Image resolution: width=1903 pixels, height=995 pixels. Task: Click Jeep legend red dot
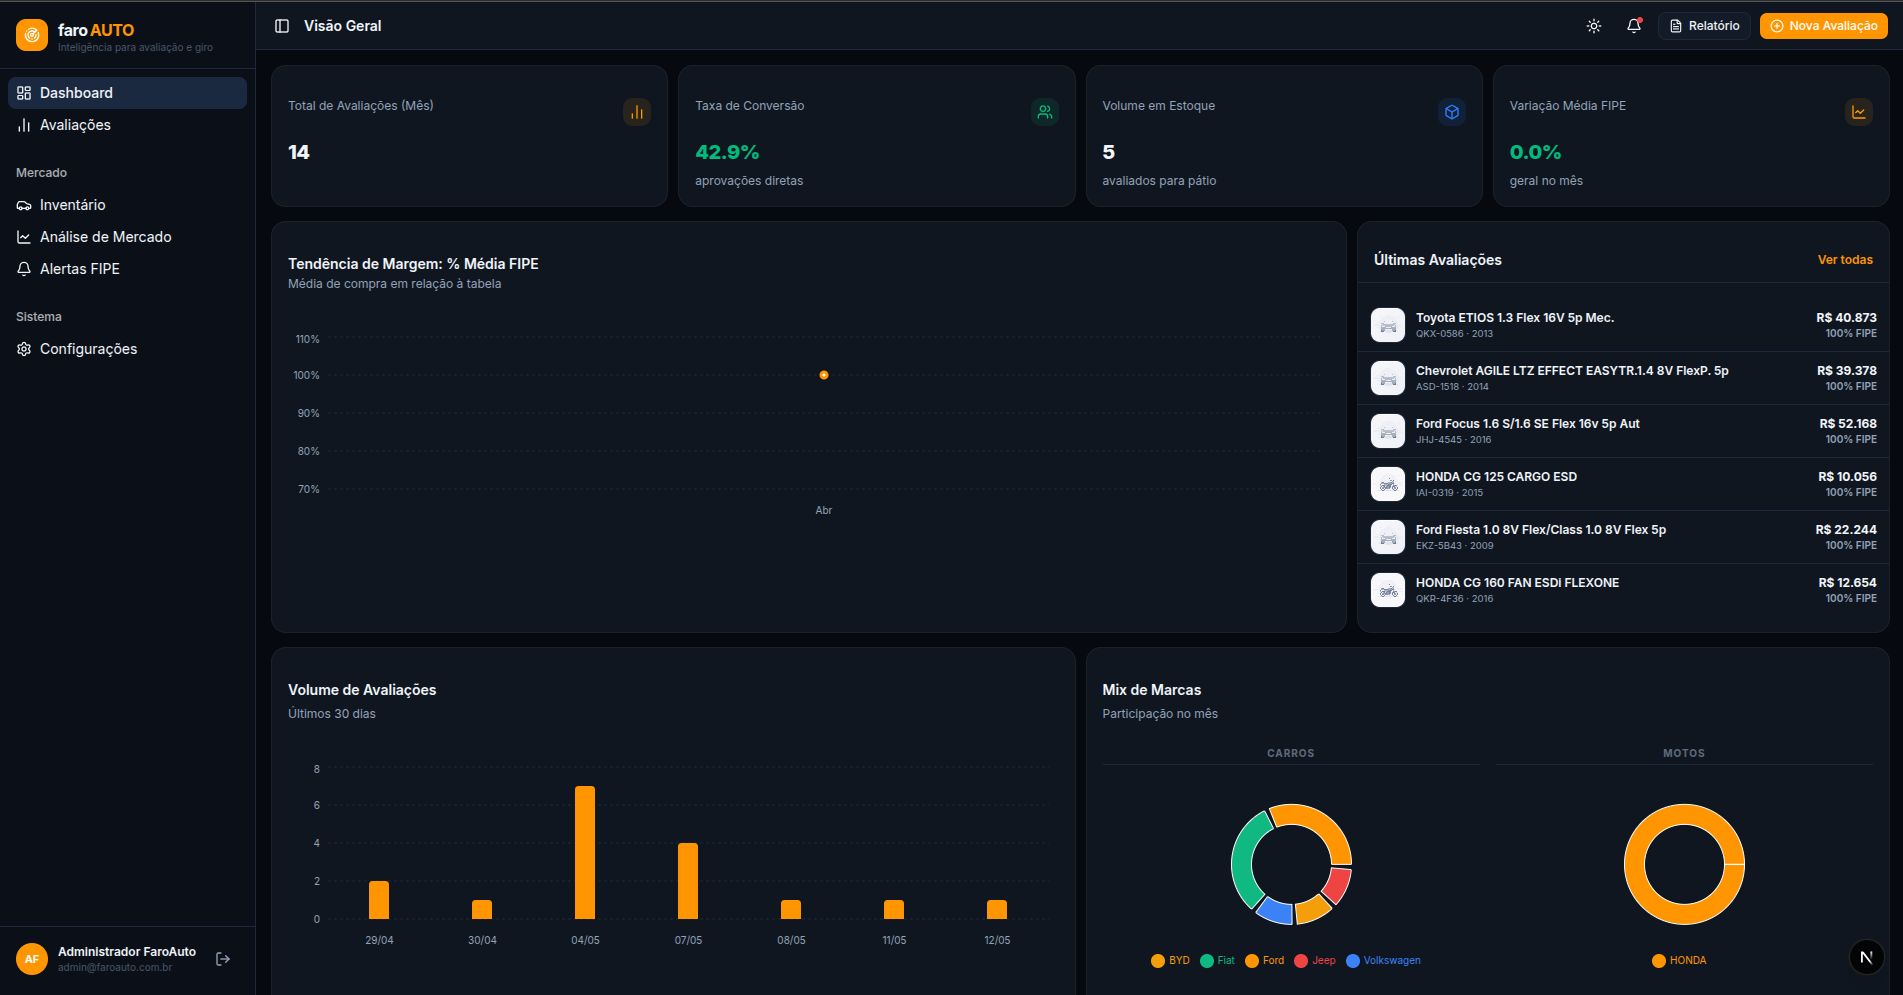point(1301,961)
